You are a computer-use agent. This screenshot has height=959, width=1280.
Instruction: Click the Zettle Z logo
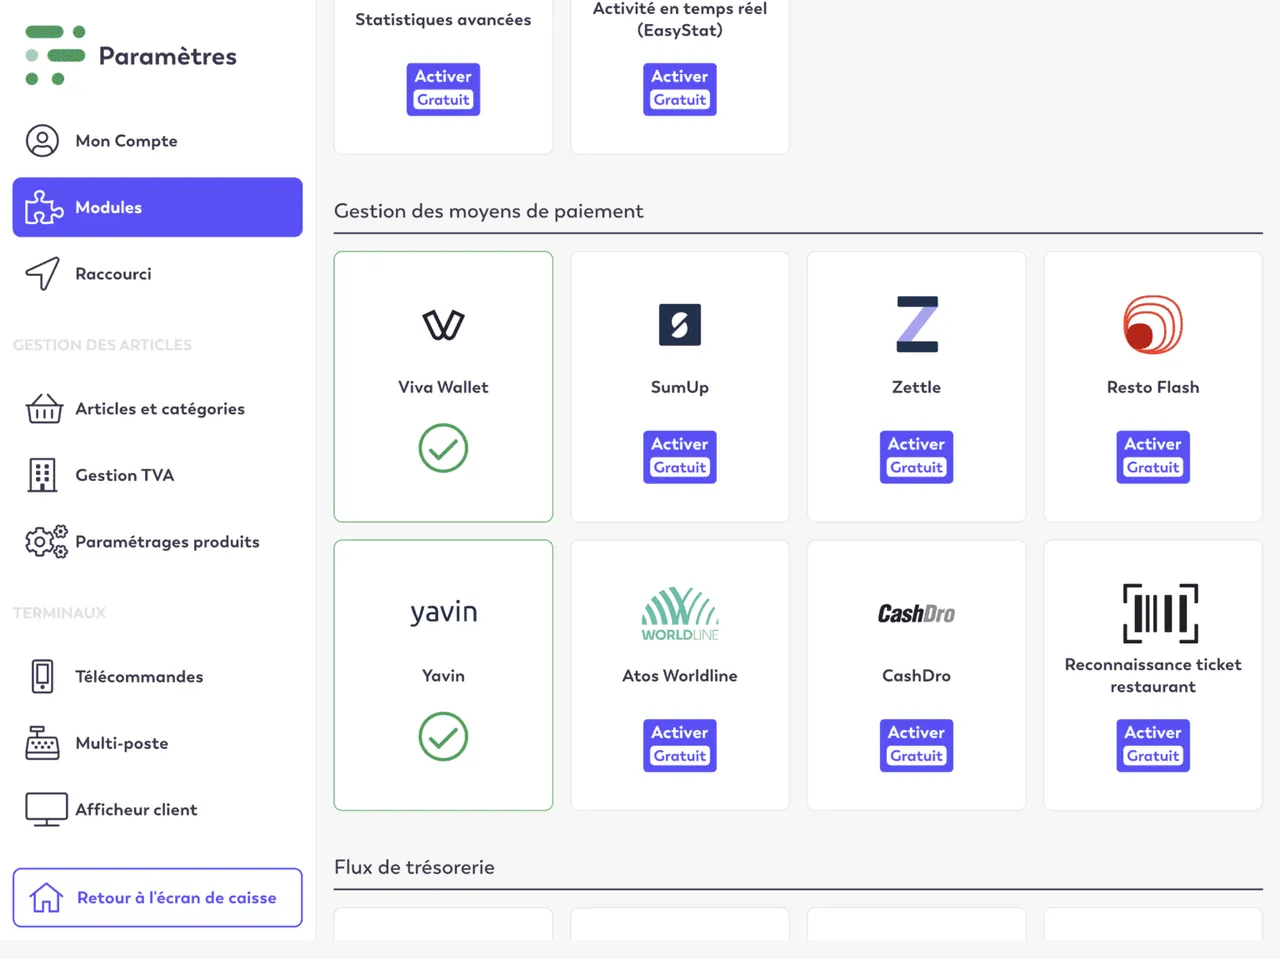coord(917,324)
